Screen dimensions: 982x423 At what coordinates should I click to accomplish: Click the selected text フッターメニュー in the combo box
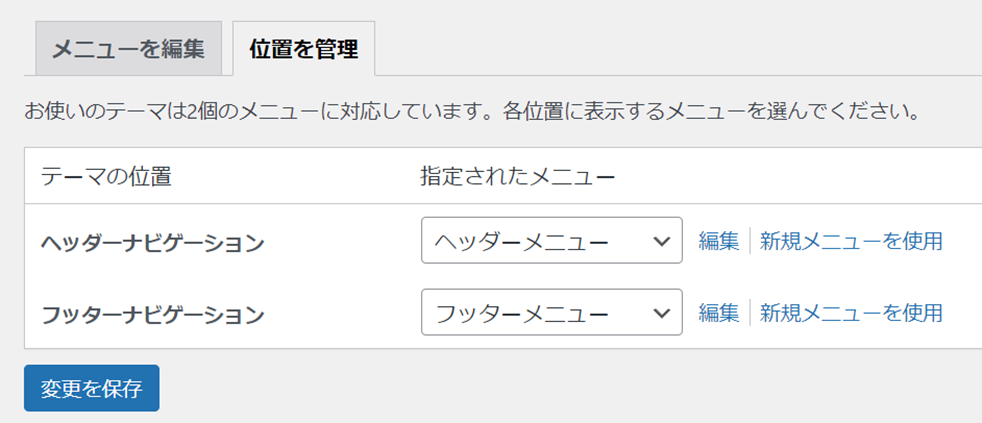522,314
